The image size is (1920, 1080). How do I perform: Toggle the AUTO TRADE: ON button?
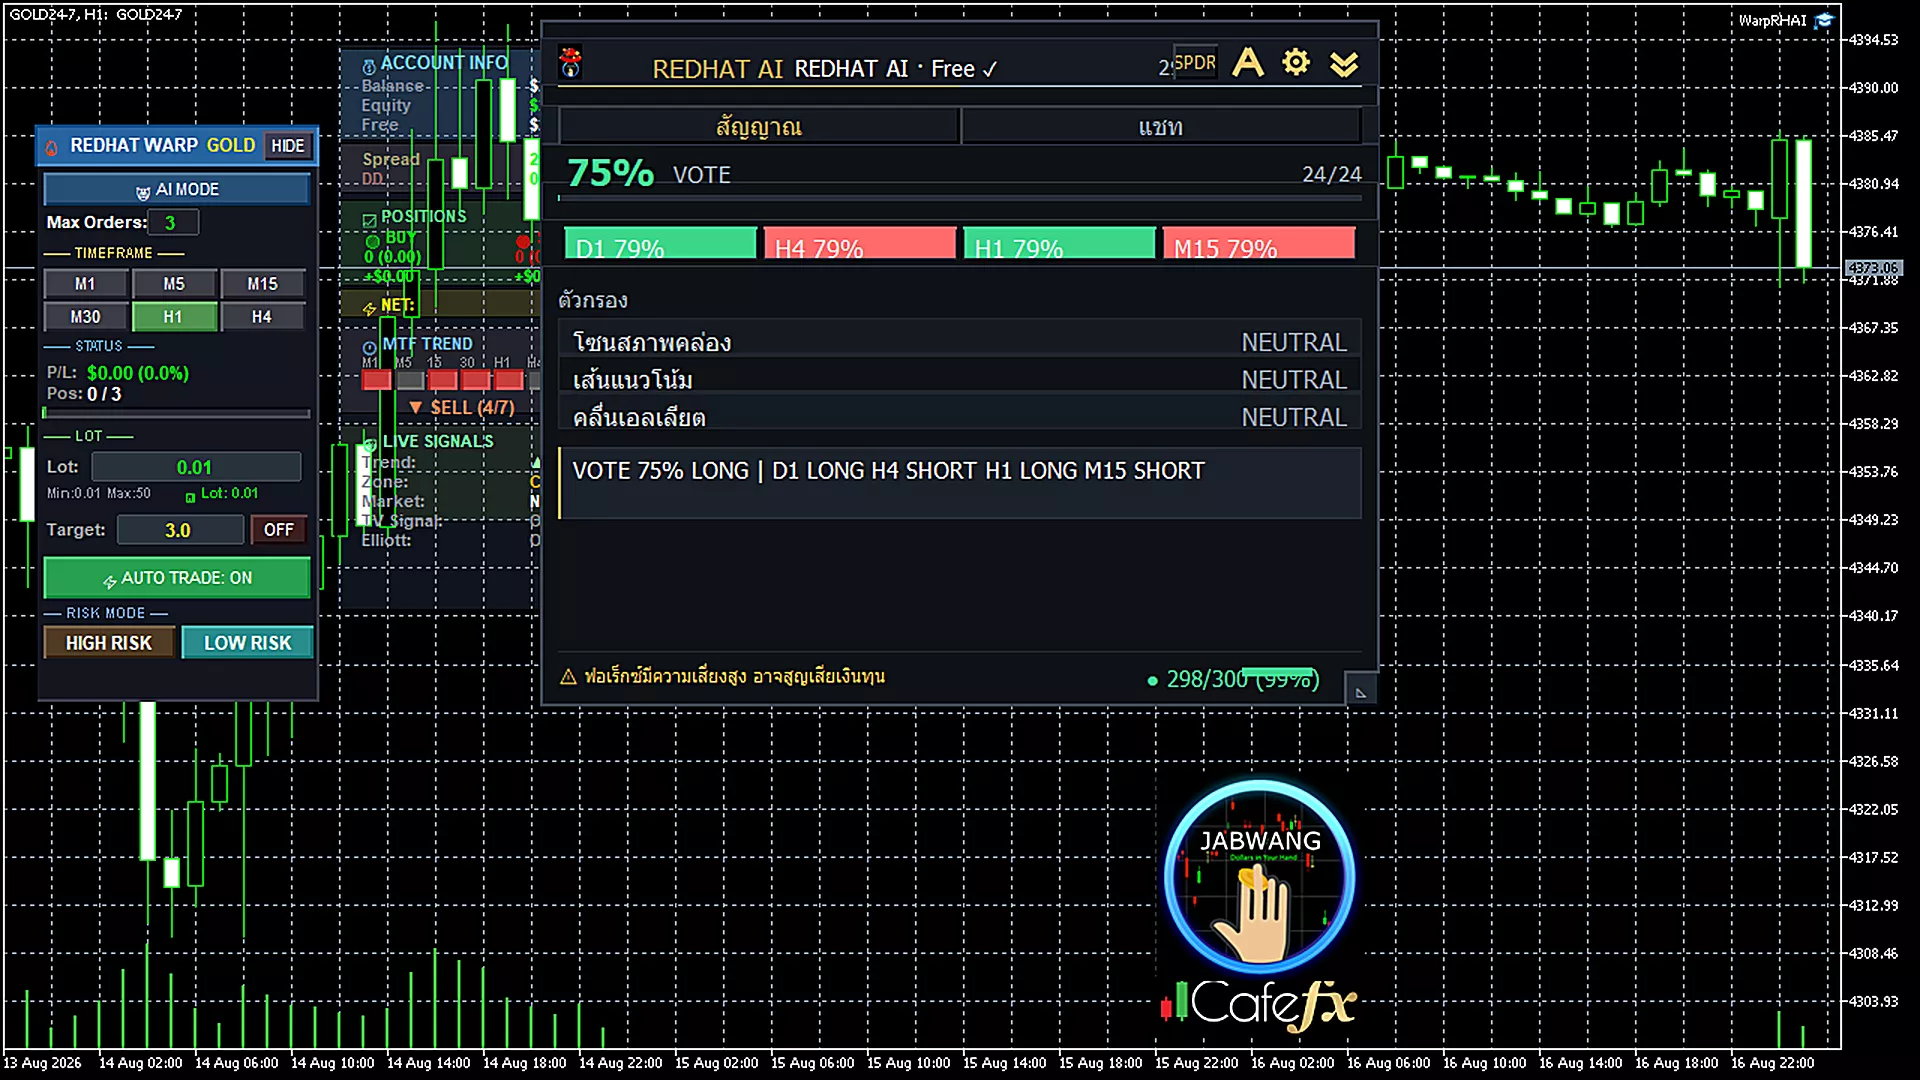click(x=177, y=578)
